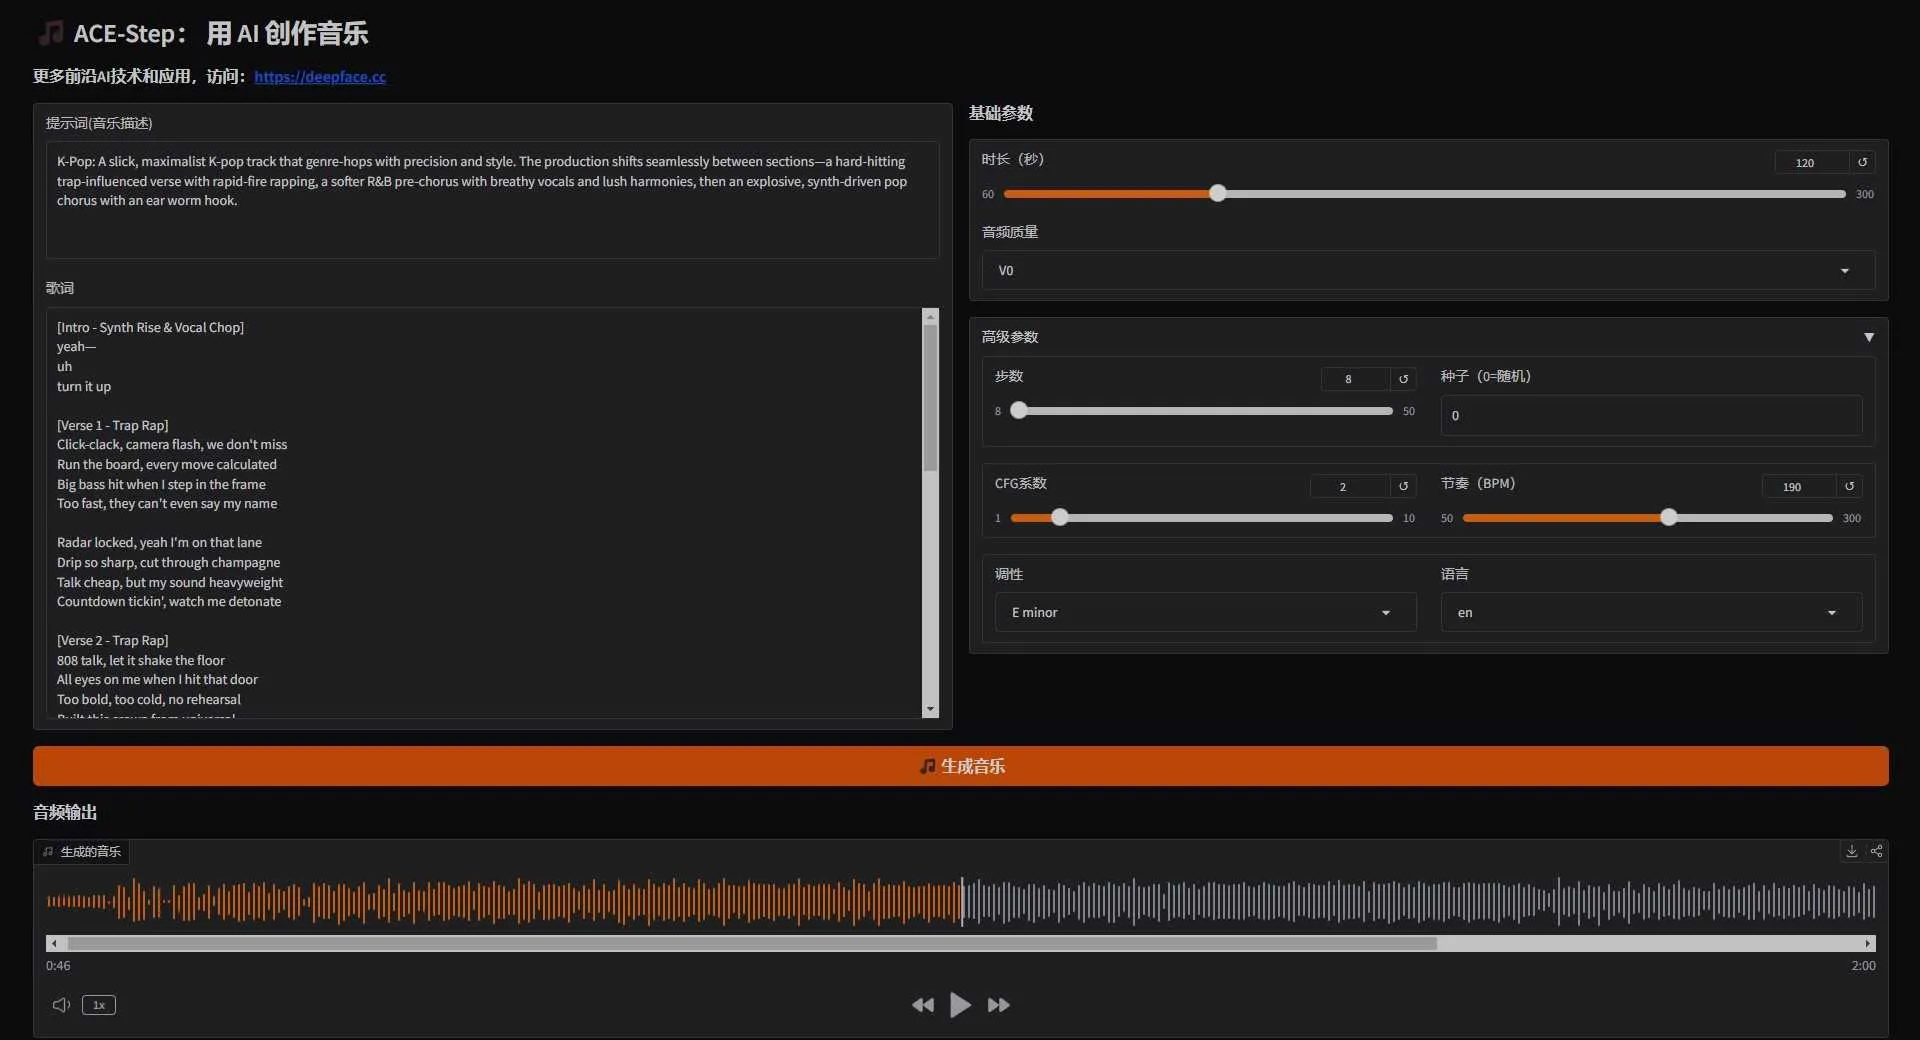Mute the audio volume
Screen dimensions: 1920x1040
(61, 1005)
